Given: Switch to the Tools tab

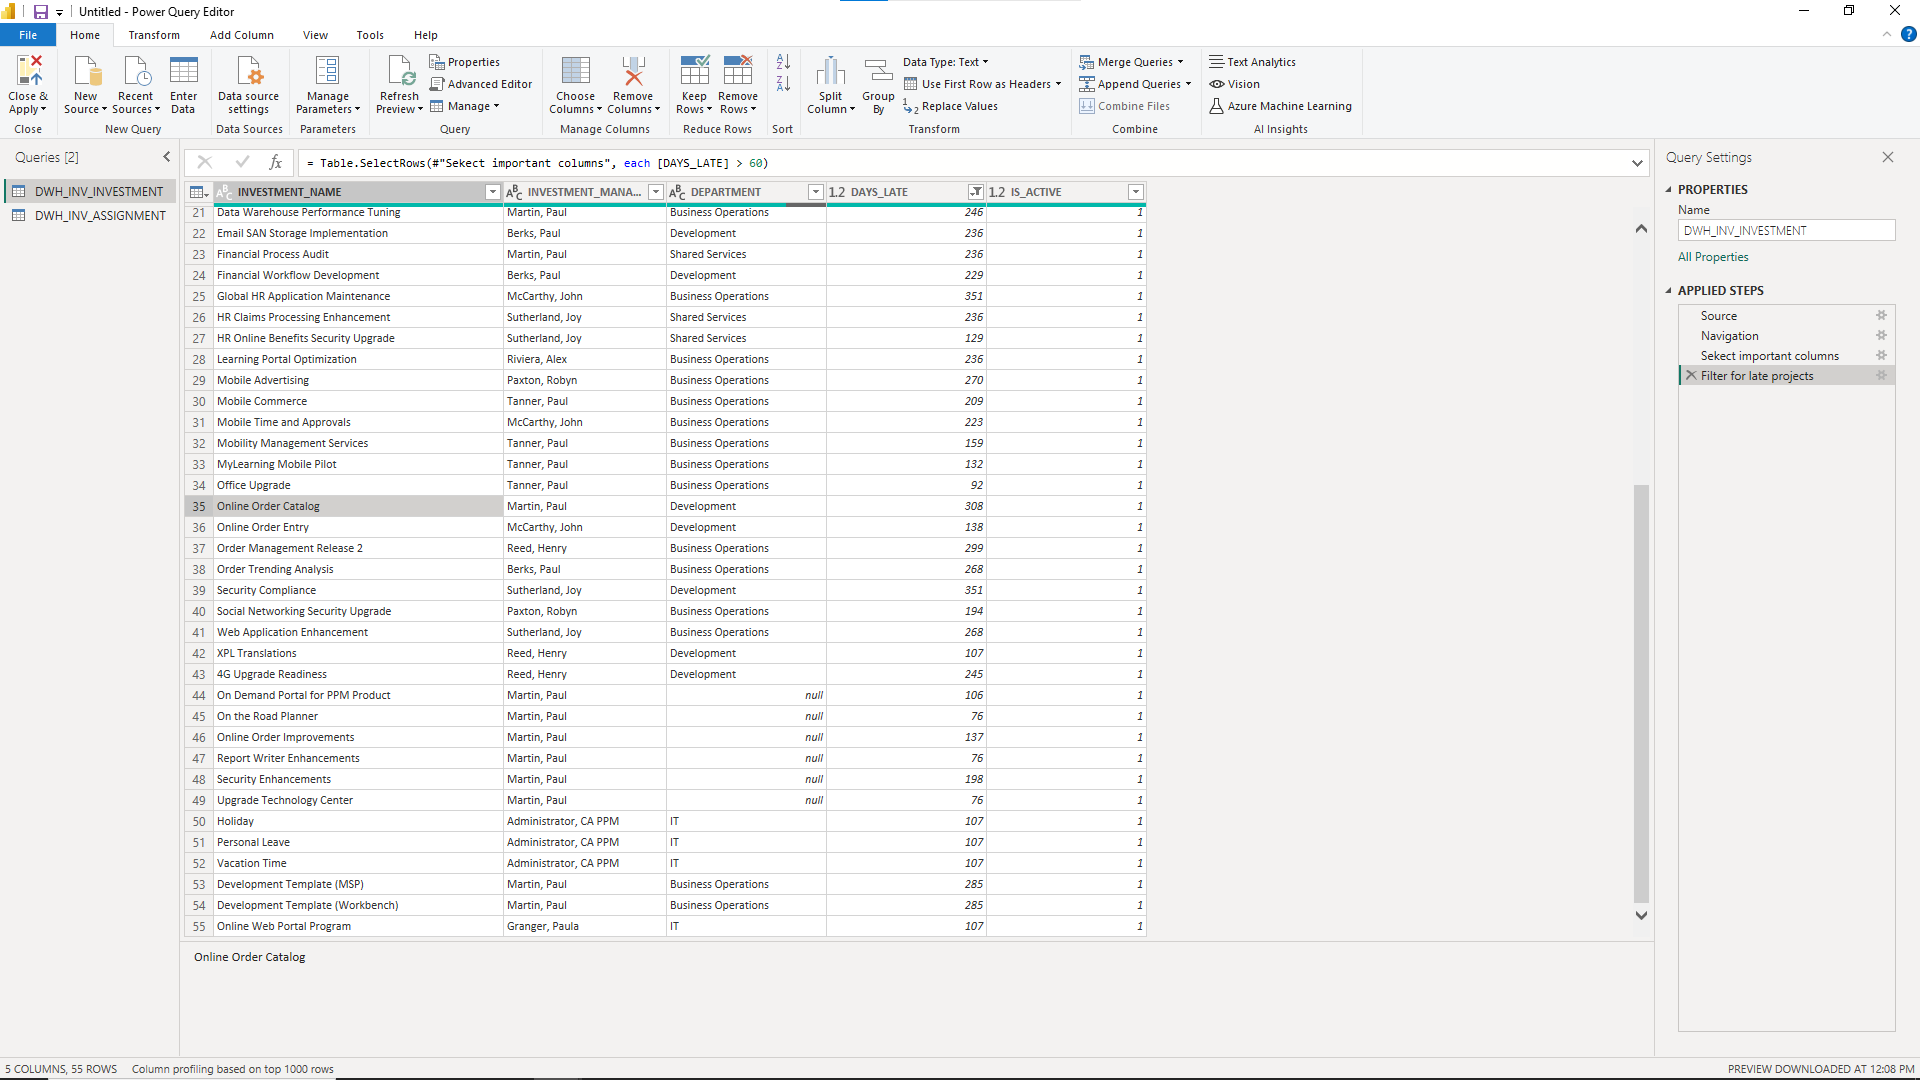Looking at the screenshot, I should (370, 35).
